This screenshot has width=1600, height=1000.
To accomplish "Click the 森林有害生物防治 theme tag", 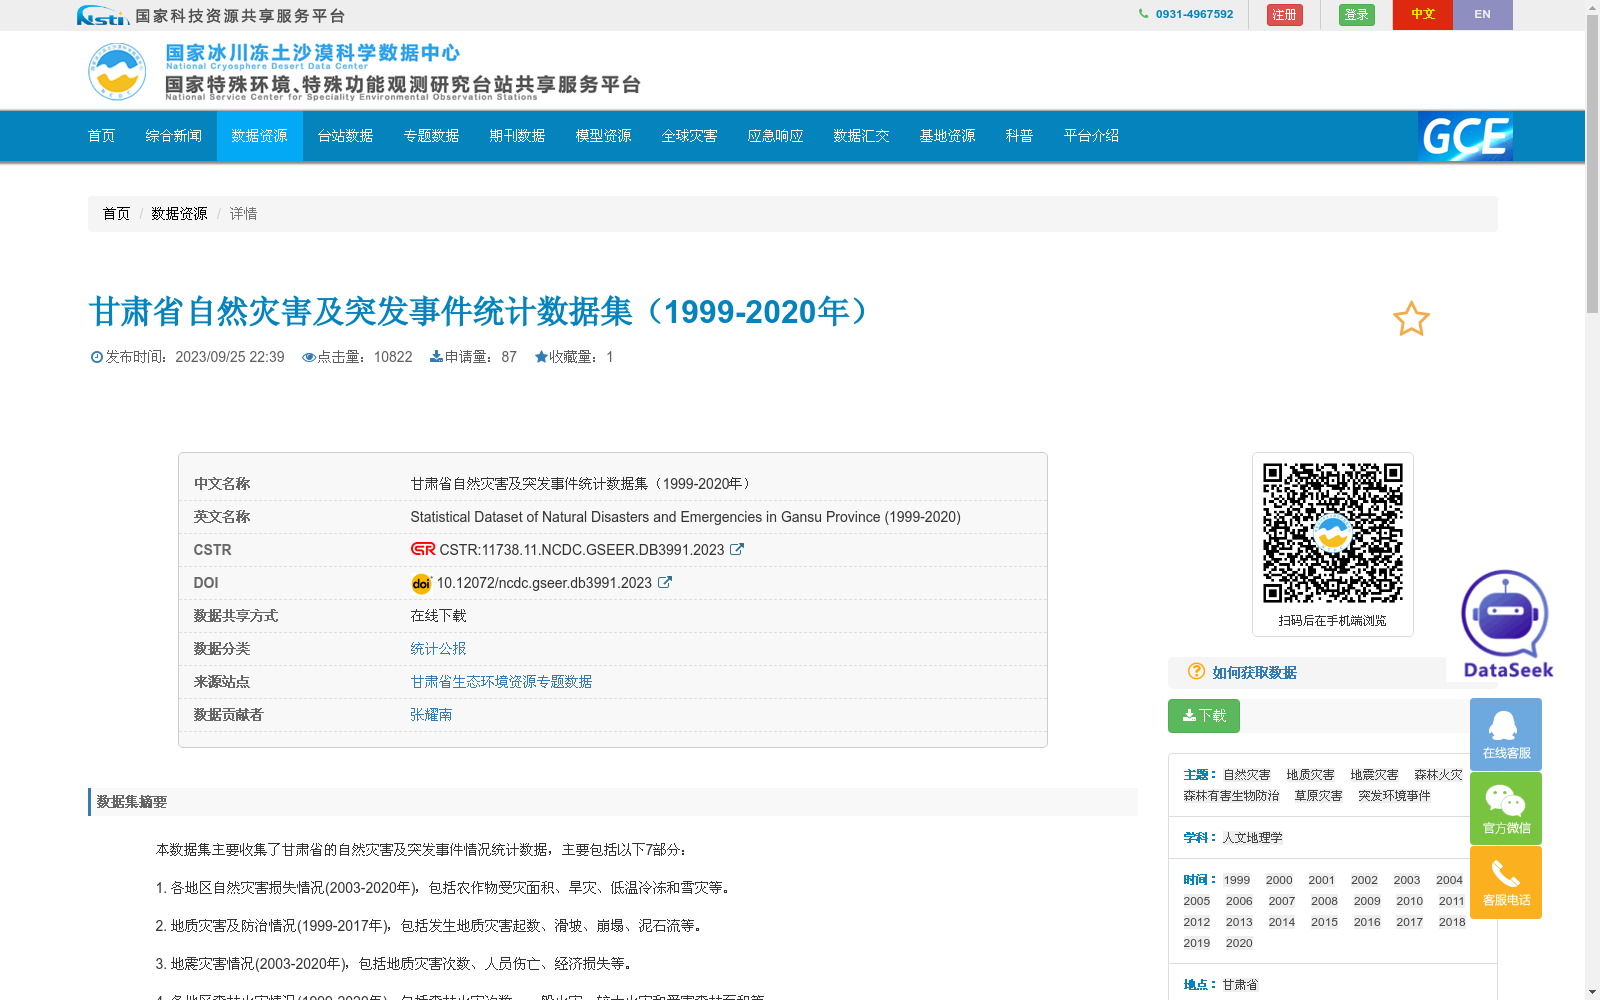I will point(1231,796).
